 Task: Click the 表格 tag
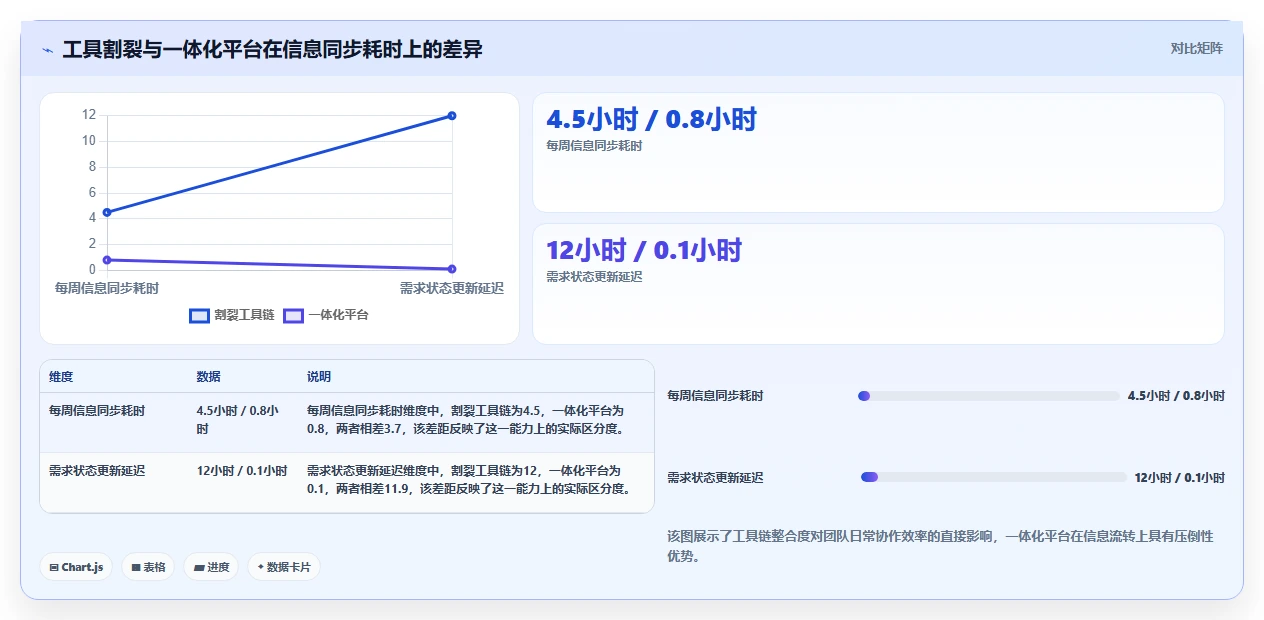tap(148, 567)
